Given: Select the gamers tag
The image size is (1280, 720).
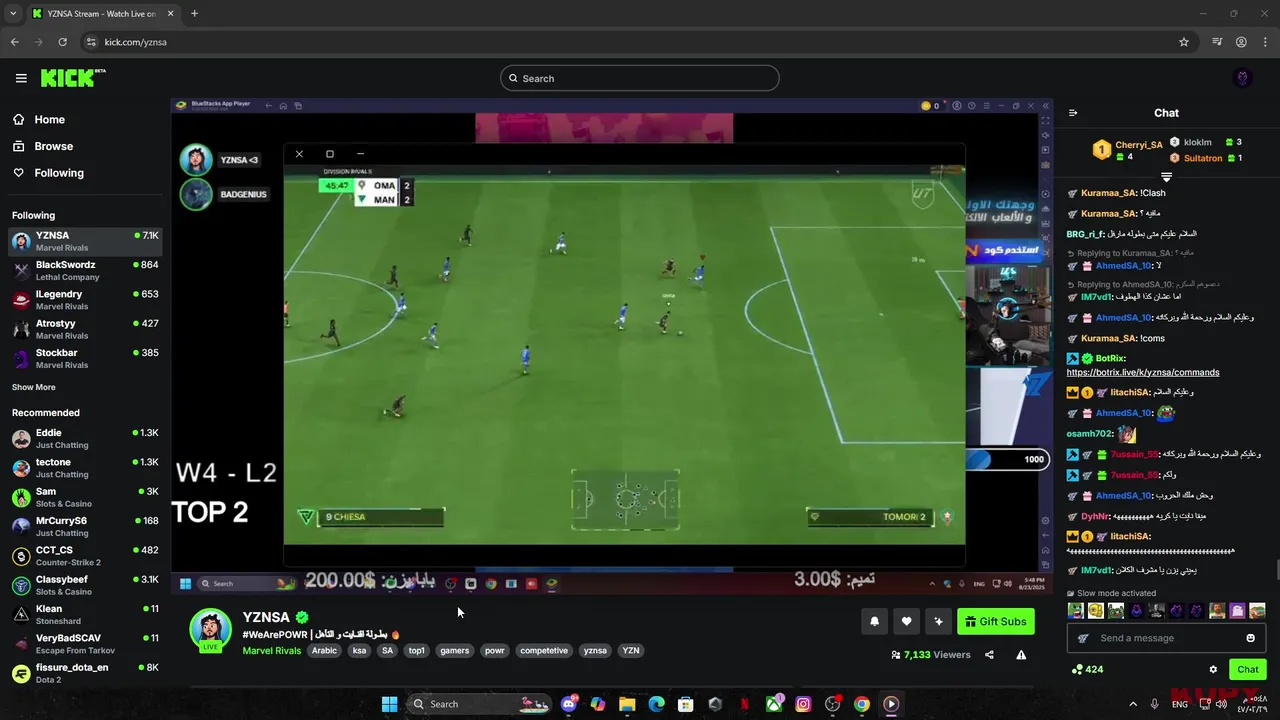Looking at the screenshot, I should point(454,651).
